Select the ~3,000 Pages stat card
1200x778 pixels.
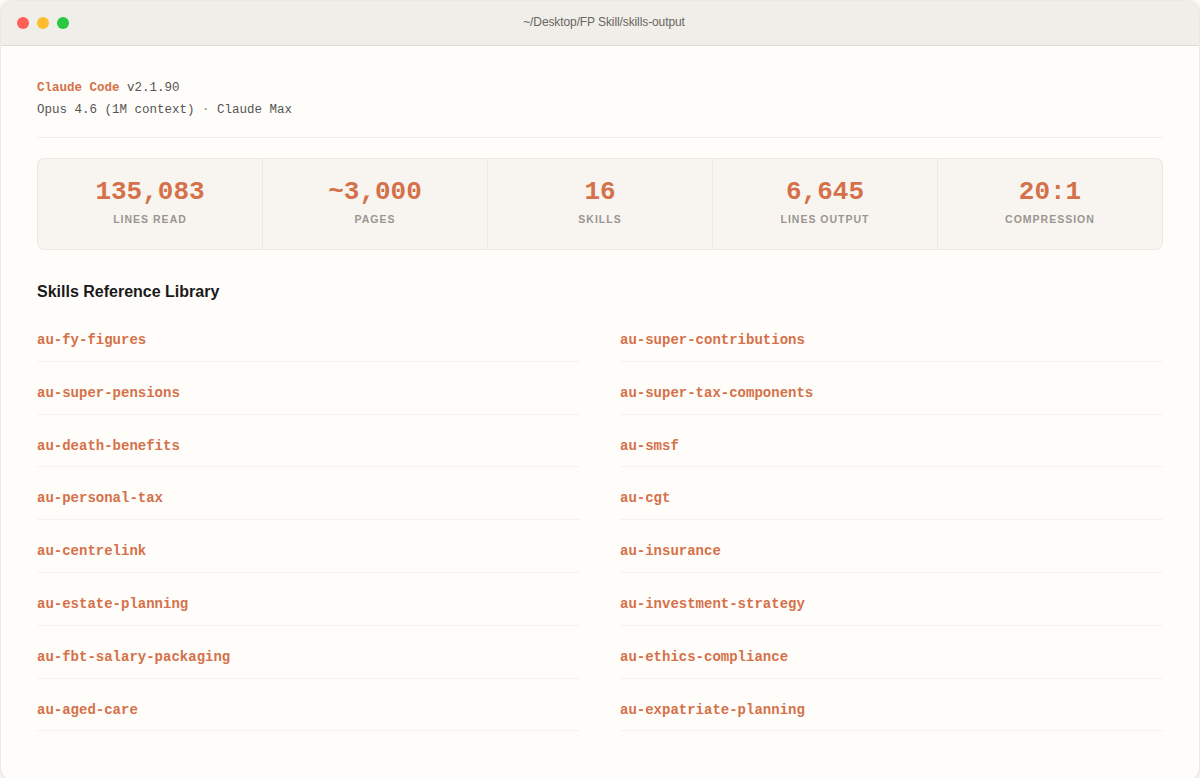[x=375, y=203]
